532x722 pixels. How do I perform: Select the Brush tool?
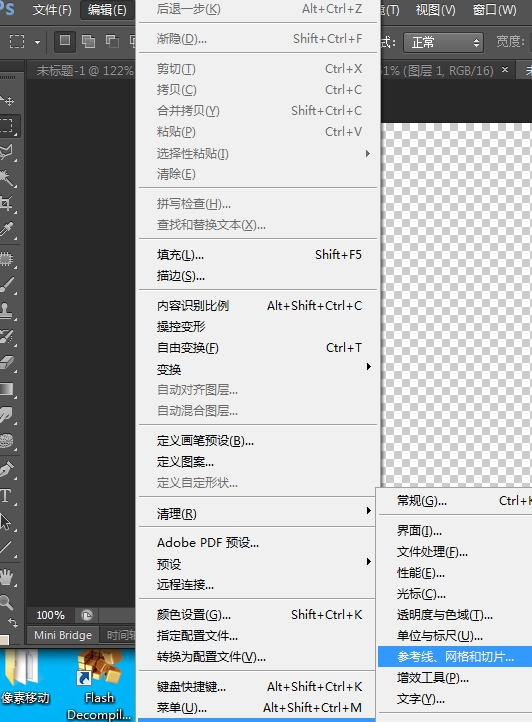(x=7, y=285)
